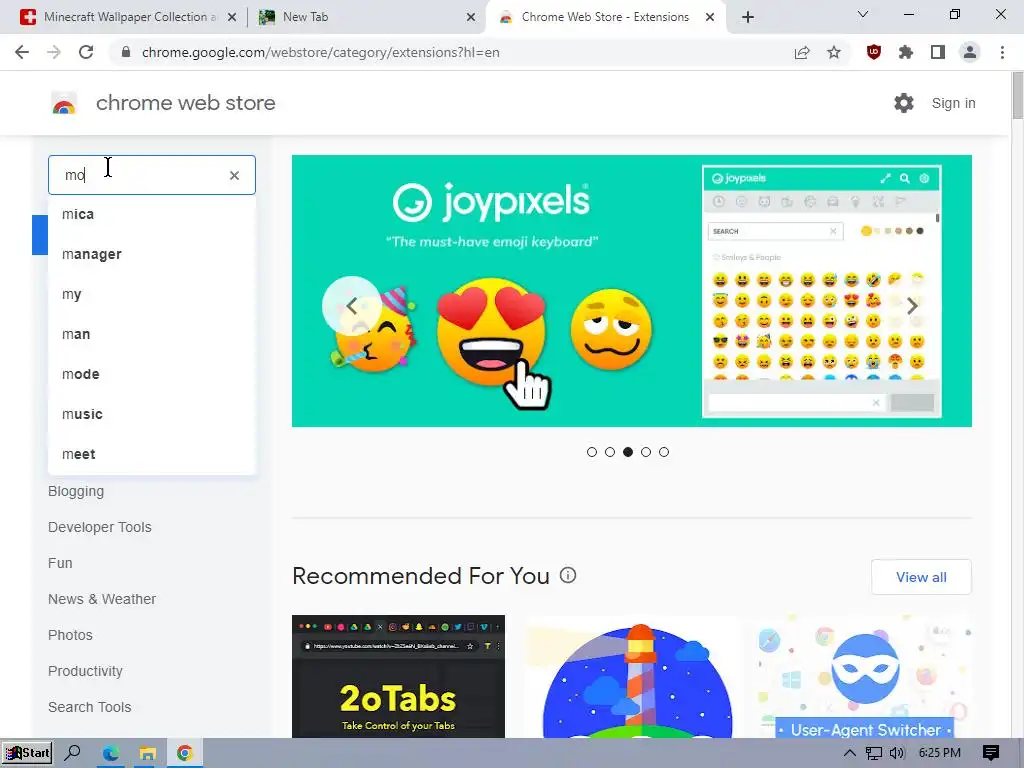Screen dimensions: 1024x768
Task: Select fifth carousel dot
Action: coord(664,452)
